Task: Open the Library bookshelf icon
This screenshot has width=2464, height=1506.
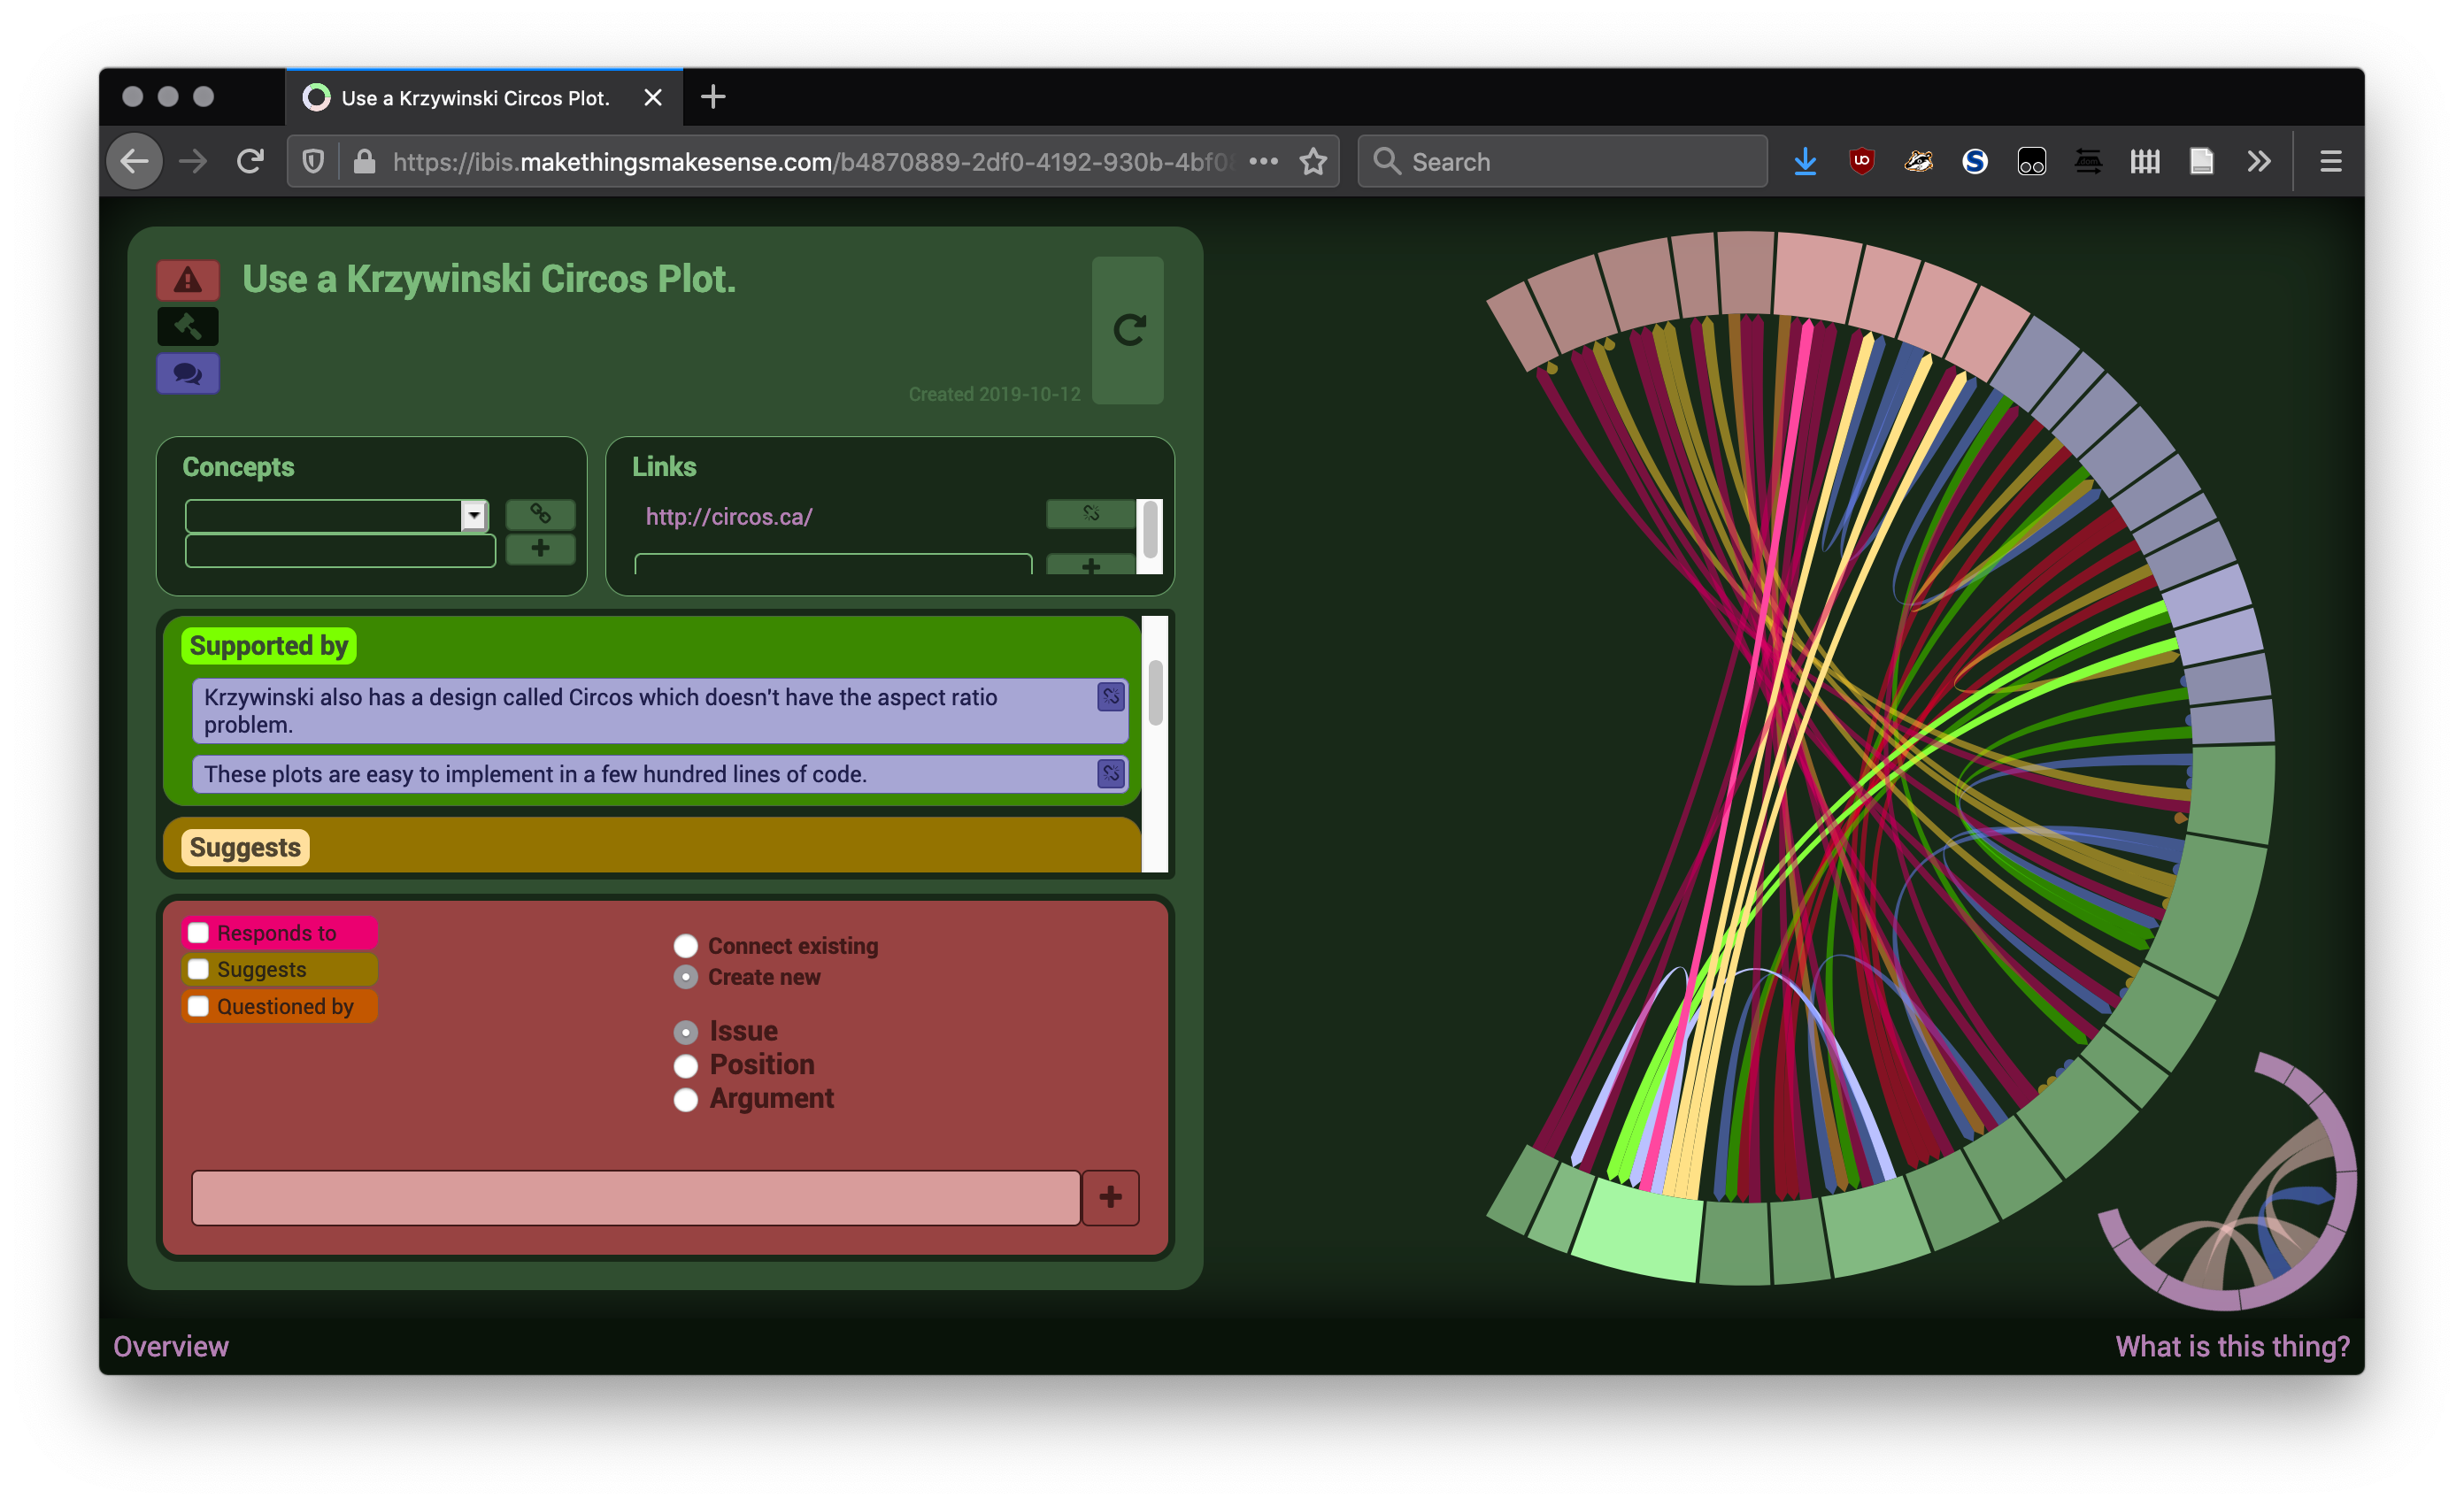Action: coord(2145,161)
